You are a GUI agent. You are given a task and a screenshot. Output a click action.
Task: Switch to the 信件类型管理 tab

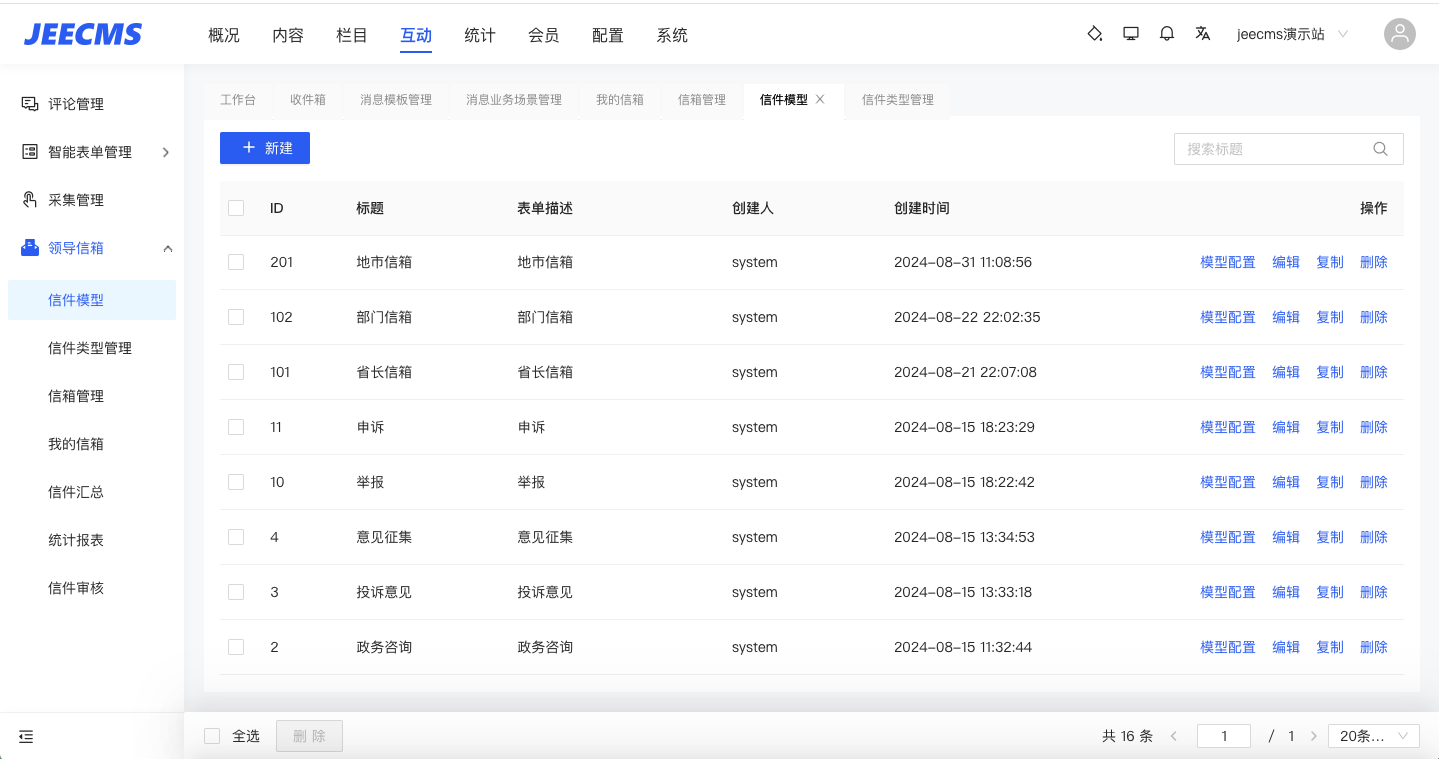point(897,100)
